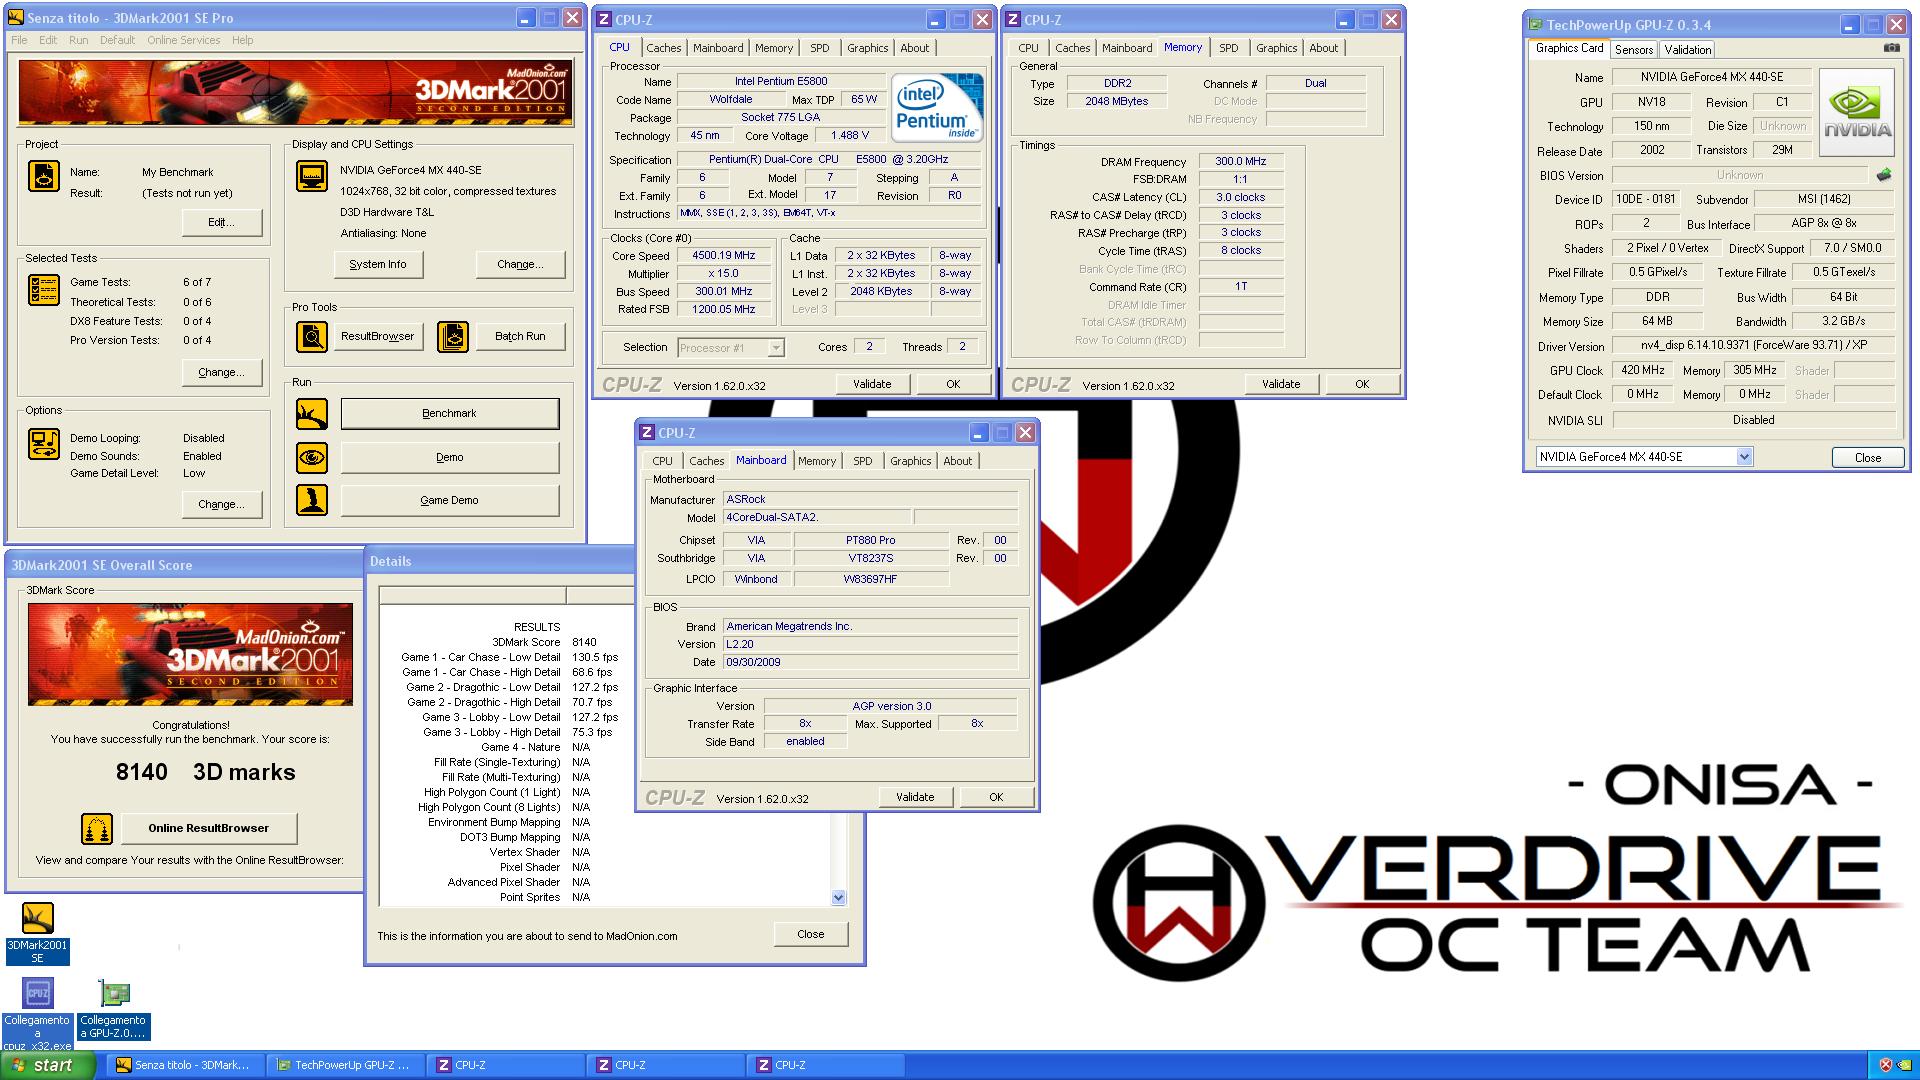
Task: Click Change... under Selected Tests
Action: coord(222,373)
